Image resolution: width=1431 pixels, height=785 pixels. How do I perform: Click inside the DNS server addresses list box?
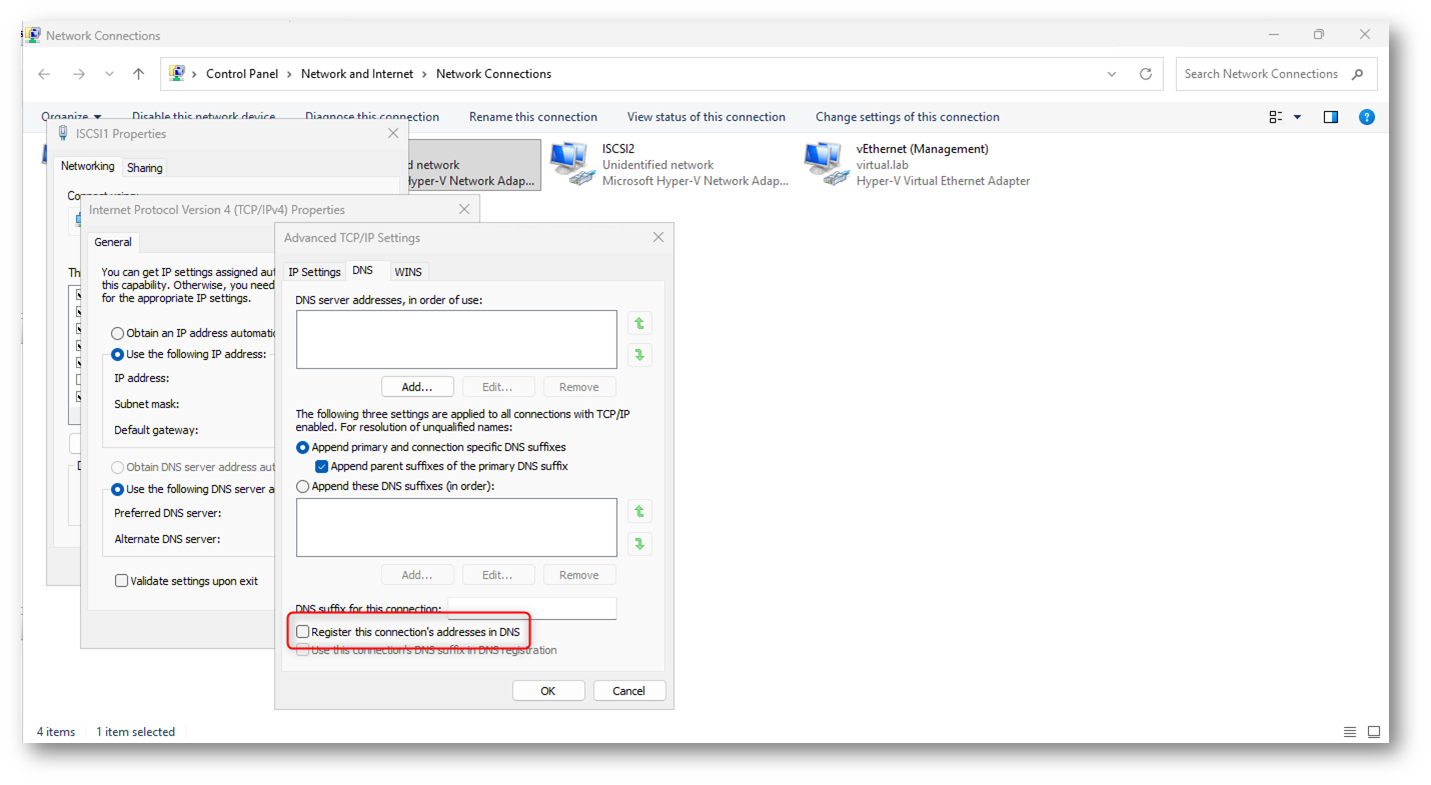click(x=456, y=339)
